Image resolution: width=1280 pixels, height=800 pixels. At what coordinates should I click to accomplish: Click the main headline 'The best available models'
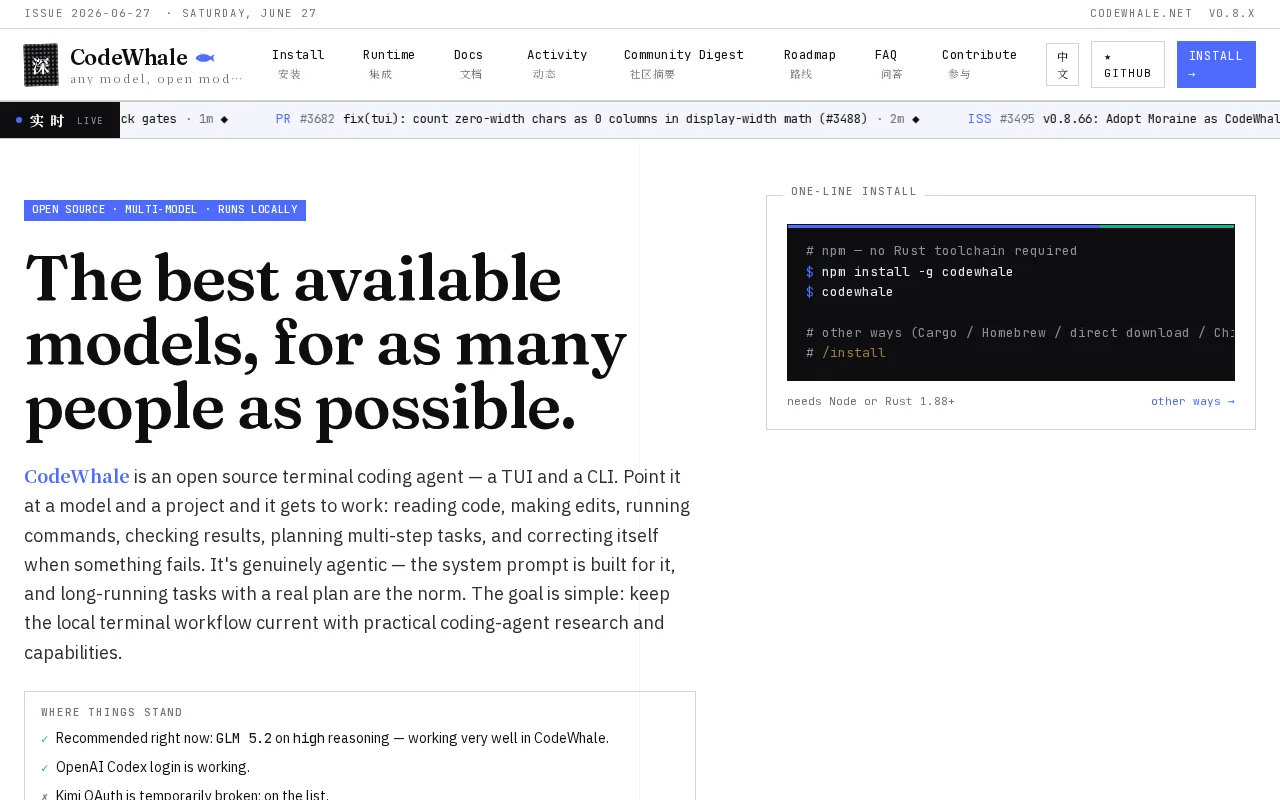coord(326,342)
